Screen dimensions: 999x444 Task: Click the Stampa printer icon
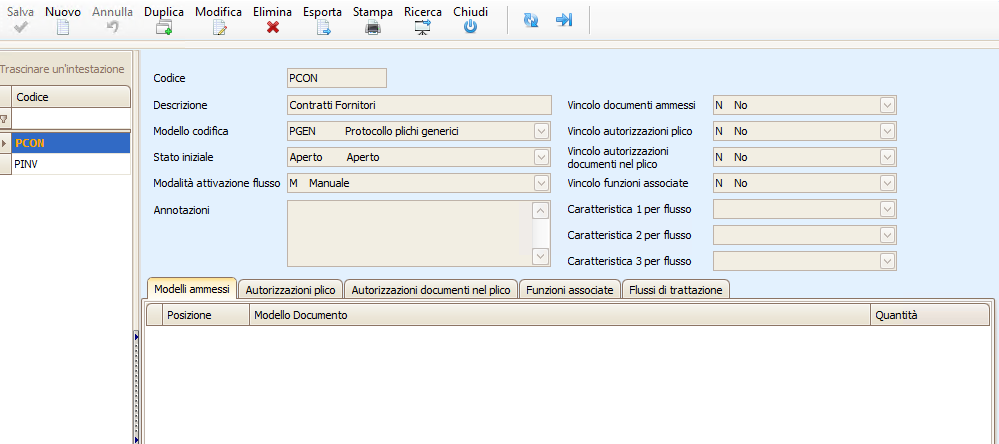click(x=373, y=28)
